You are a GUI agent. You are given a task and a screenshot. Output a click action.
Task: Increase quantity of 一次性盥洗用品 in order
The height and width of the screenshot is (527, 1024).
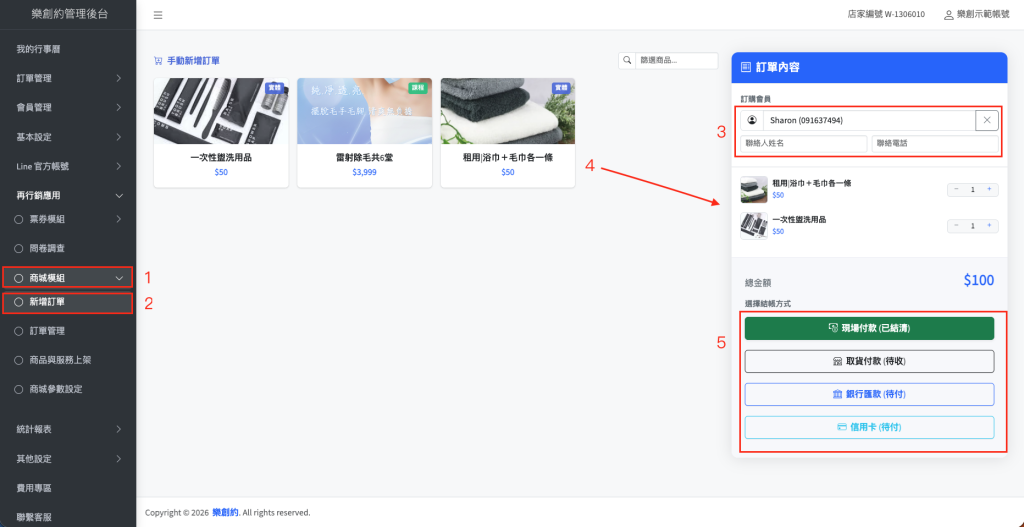(989, 225)
